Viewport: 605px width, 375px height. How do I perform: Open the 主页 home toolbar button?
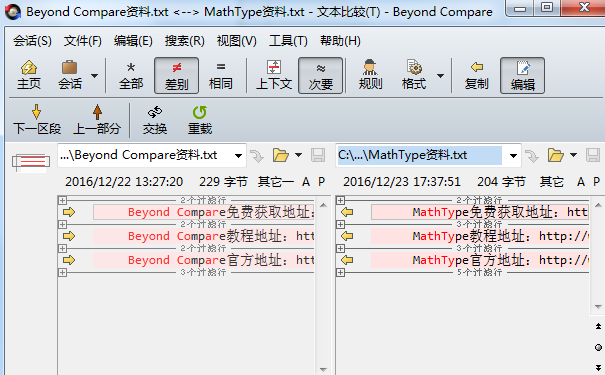(x=29, y=75)
